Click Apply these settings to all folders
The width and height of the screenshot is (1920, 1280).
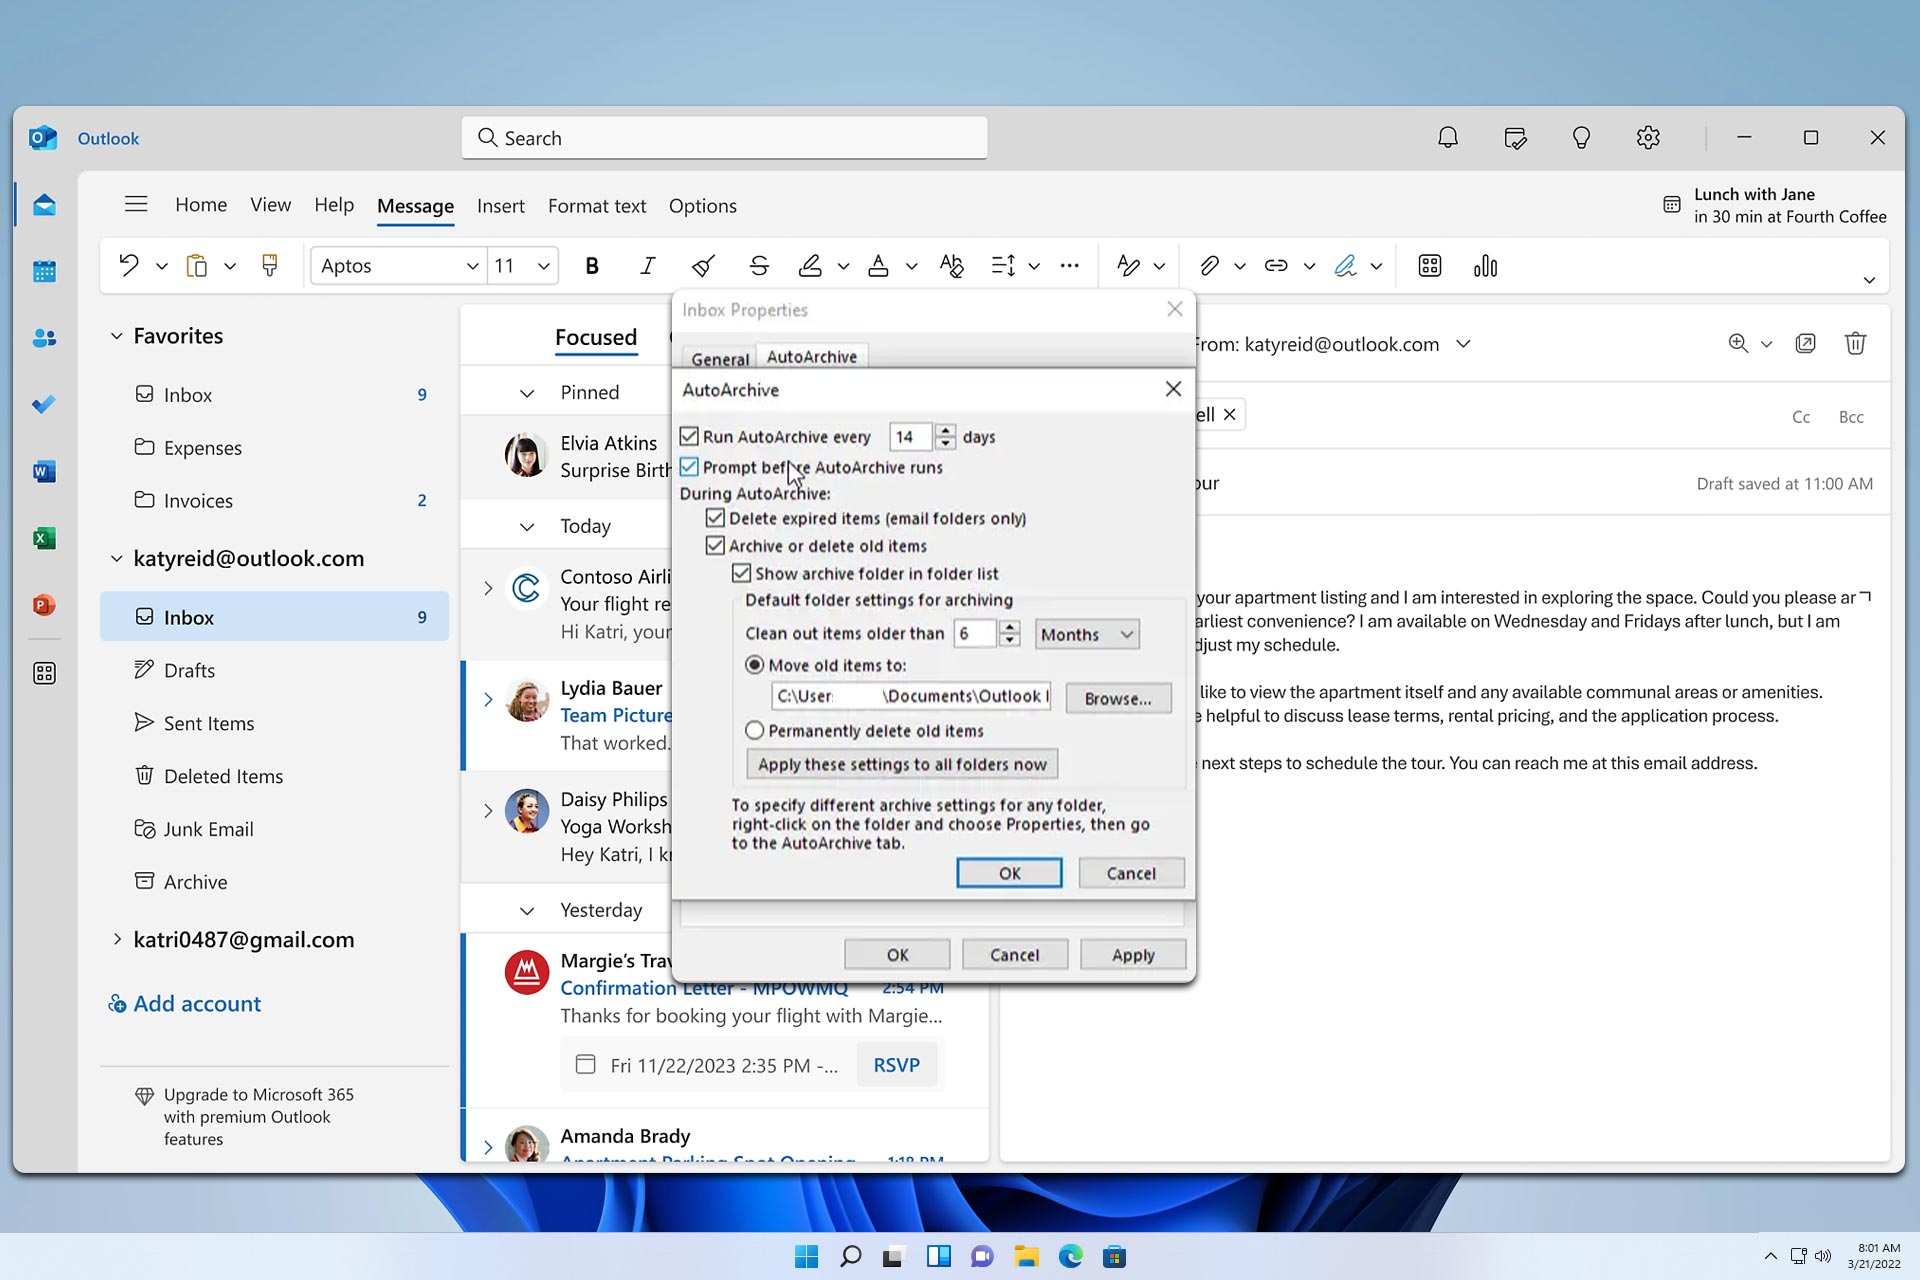click(901, 763)
